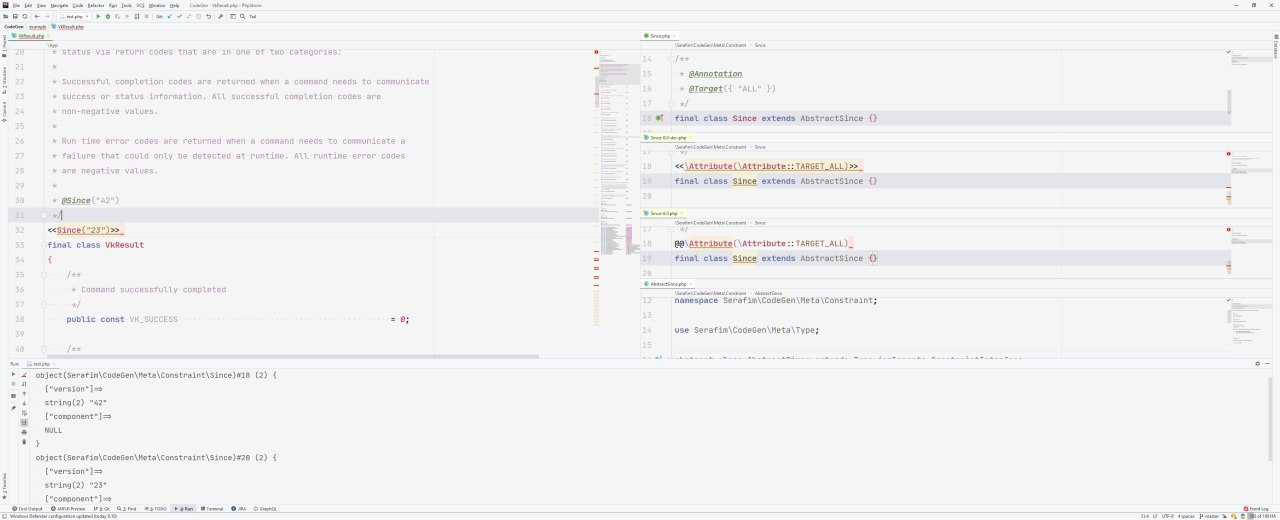
Task: Toggle scroll-to-end in the Run console
Action: (24, 422)
